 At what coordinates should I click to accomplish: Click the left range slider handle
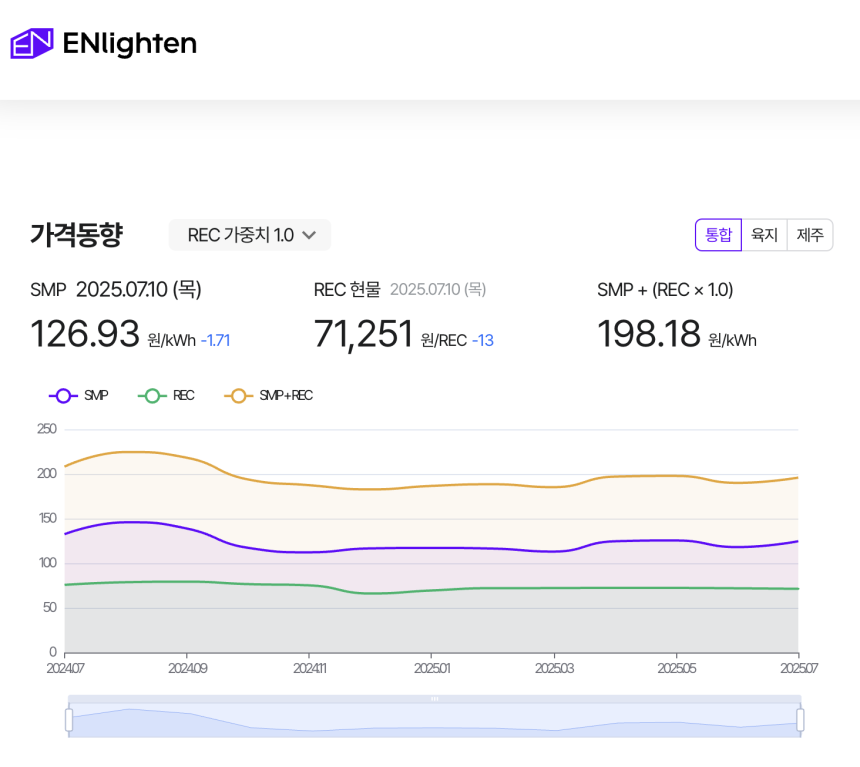tap(69, 720)
